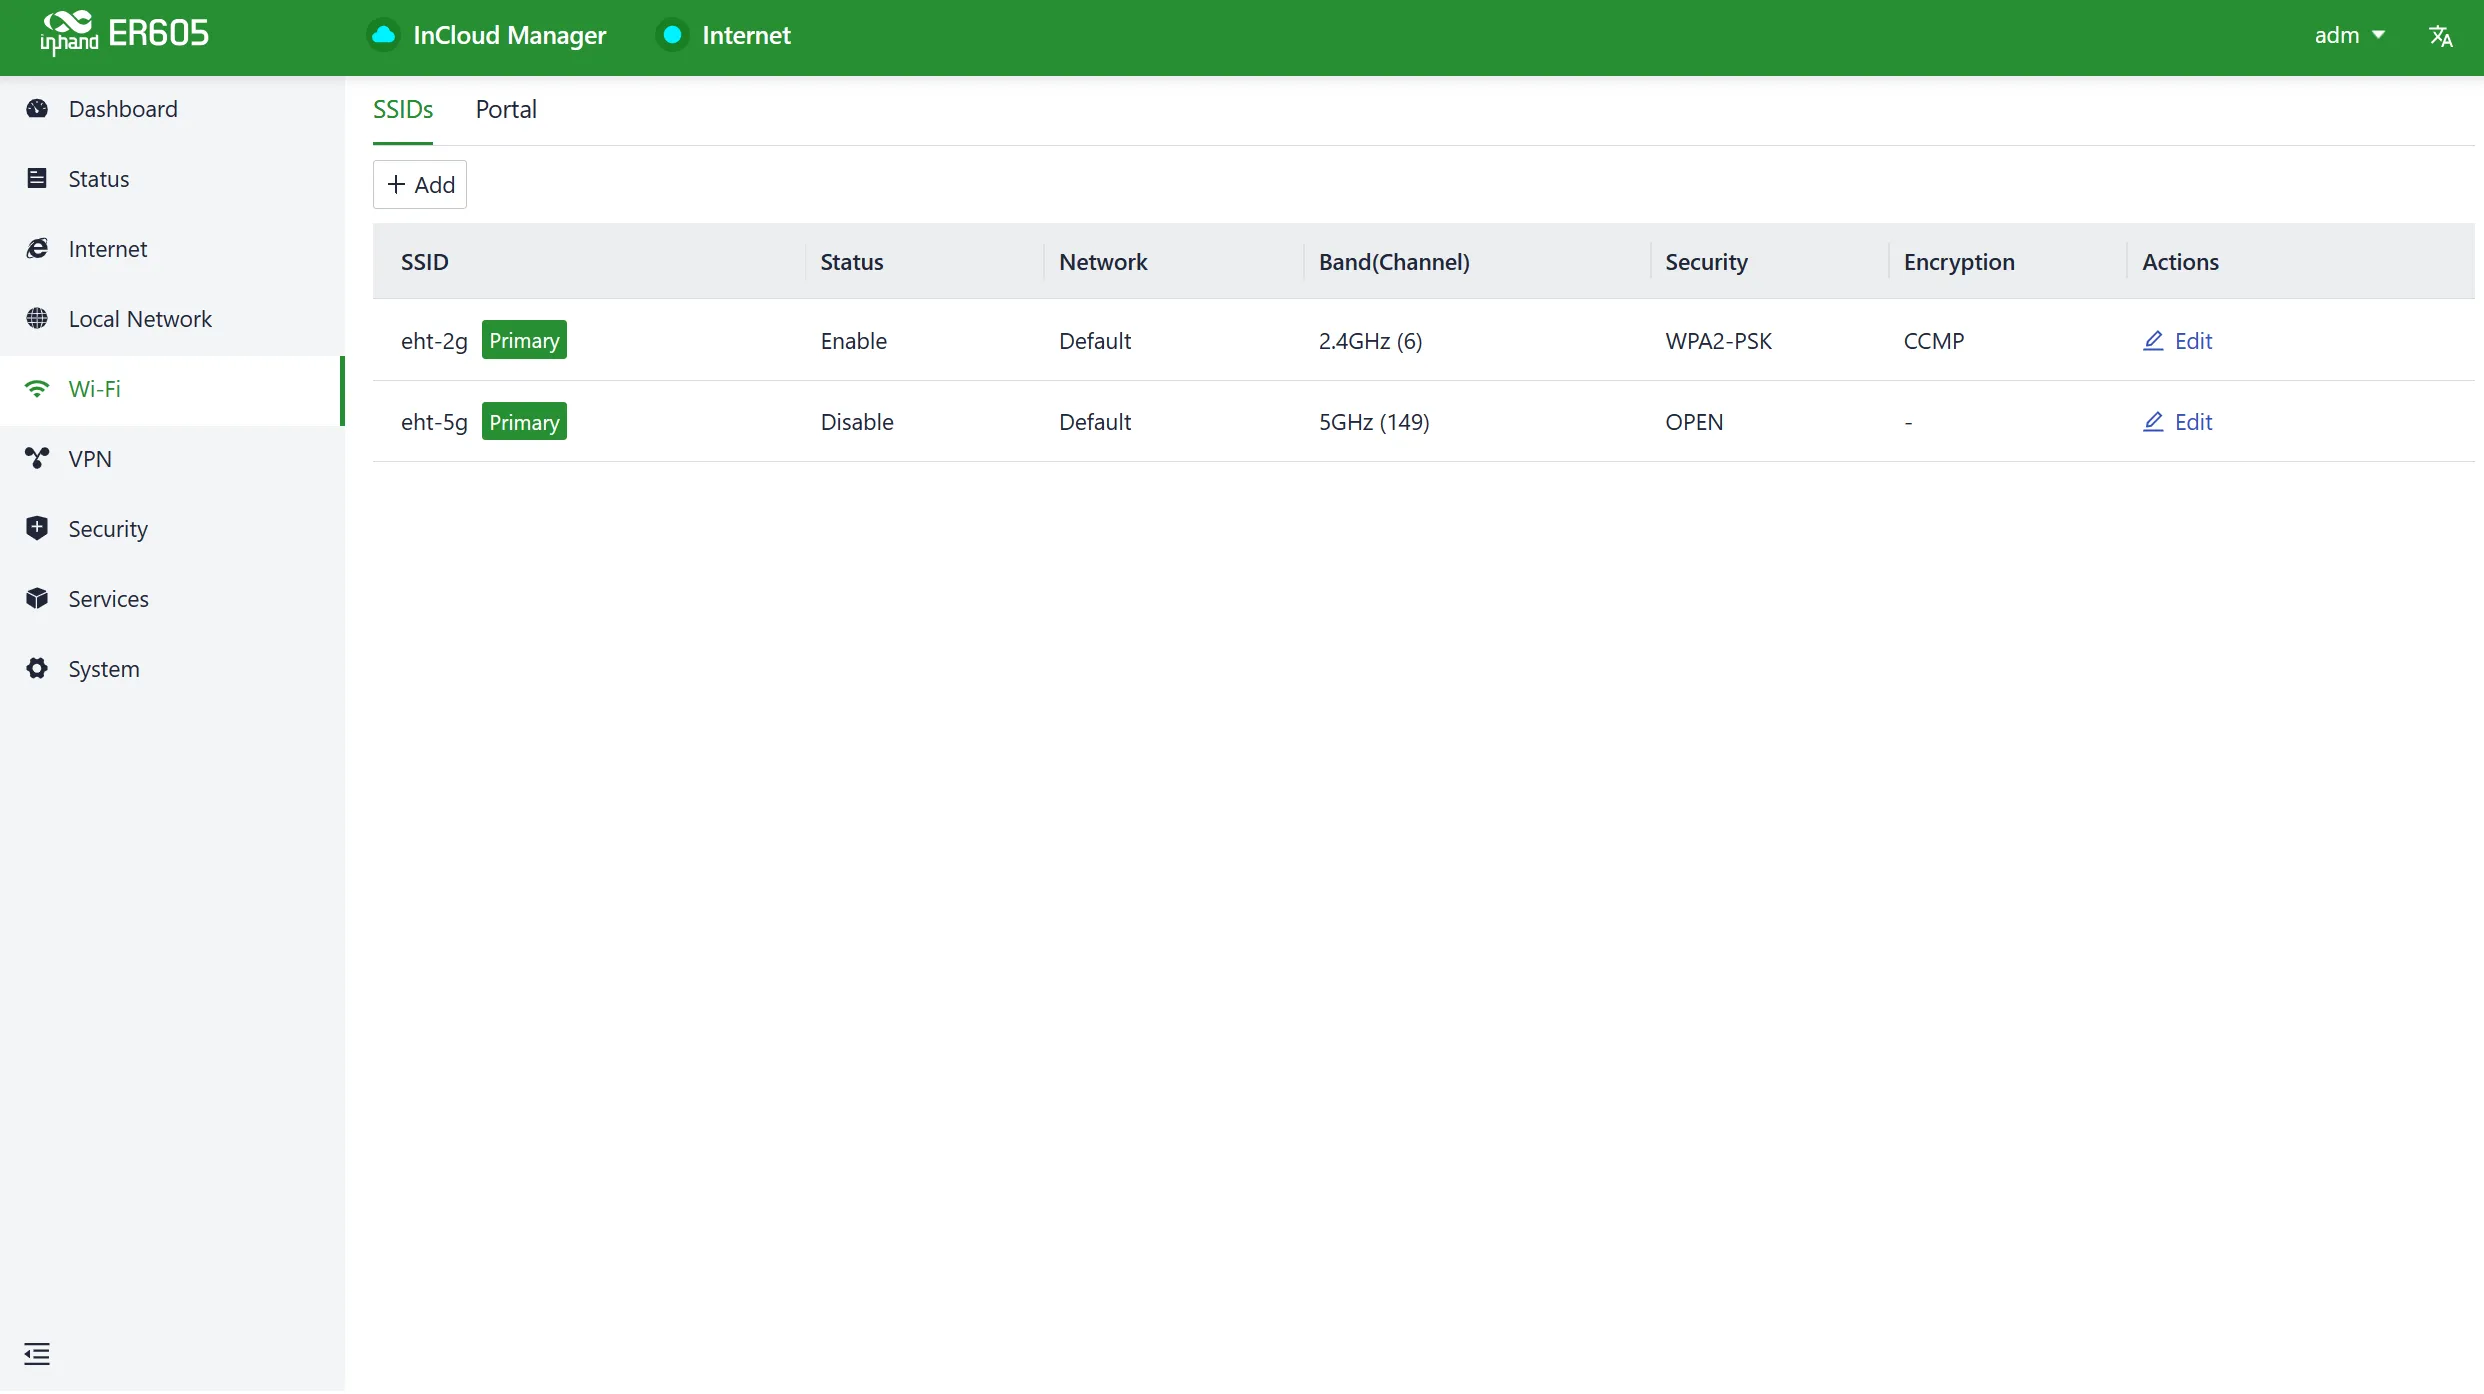
Task: Open the adm user dropdown
Action: [2349, 36]
